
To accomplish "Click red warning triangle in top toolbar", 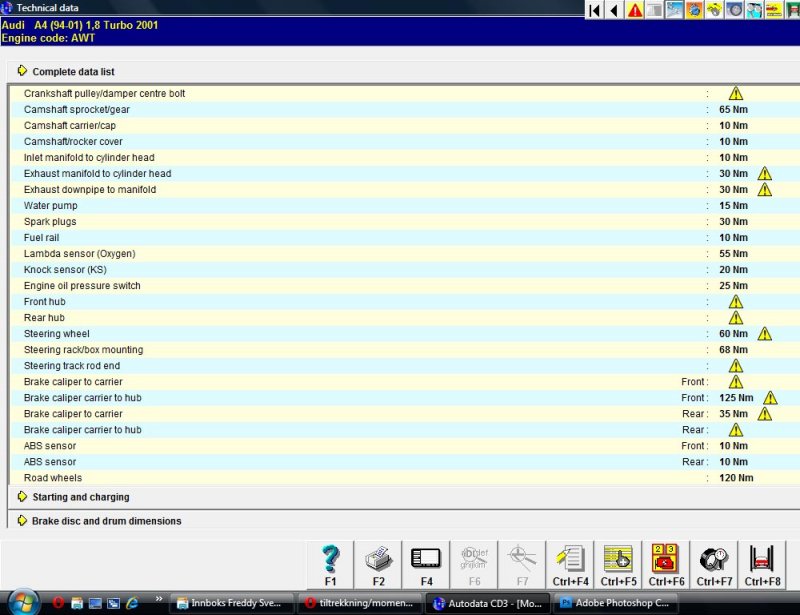I will pyautogui.click(x=635, y=10).
